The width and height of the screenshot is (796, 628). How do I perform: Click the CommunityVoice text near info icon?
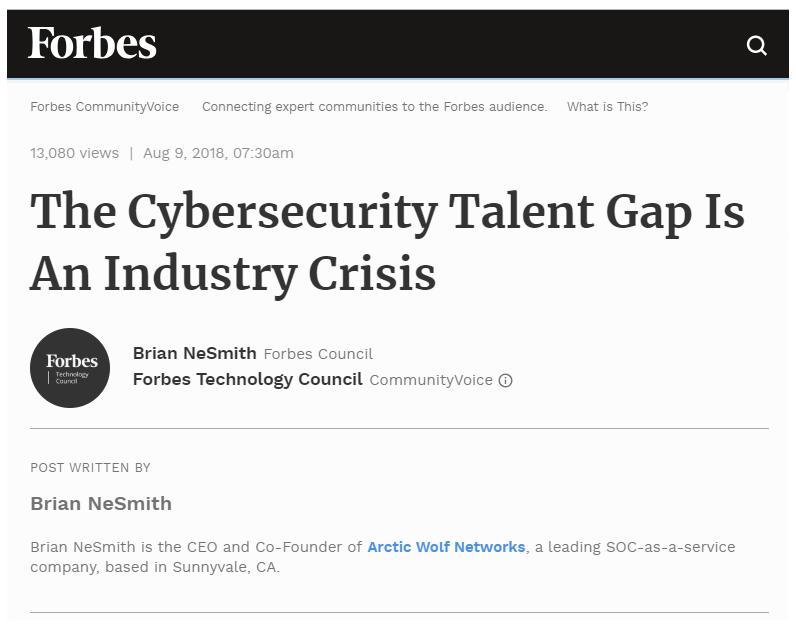431,380
